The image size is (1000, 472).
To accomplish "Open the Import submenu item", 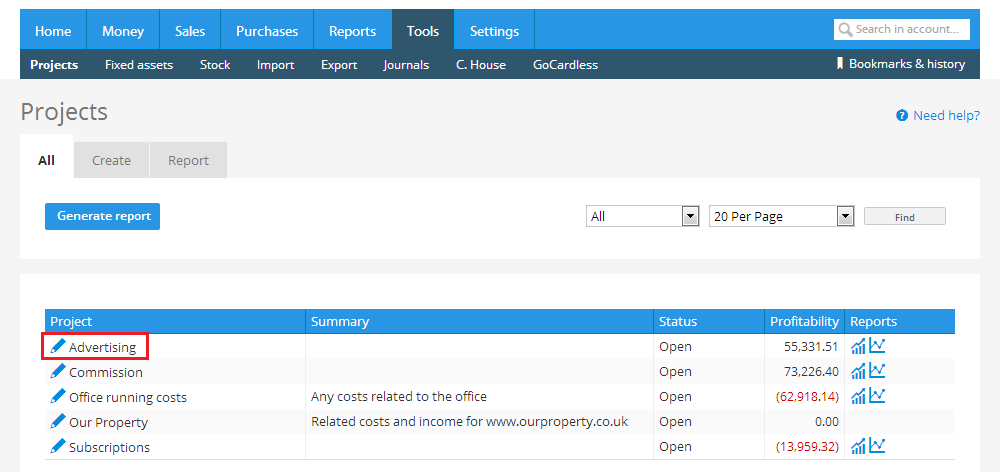I will (276, 64).
